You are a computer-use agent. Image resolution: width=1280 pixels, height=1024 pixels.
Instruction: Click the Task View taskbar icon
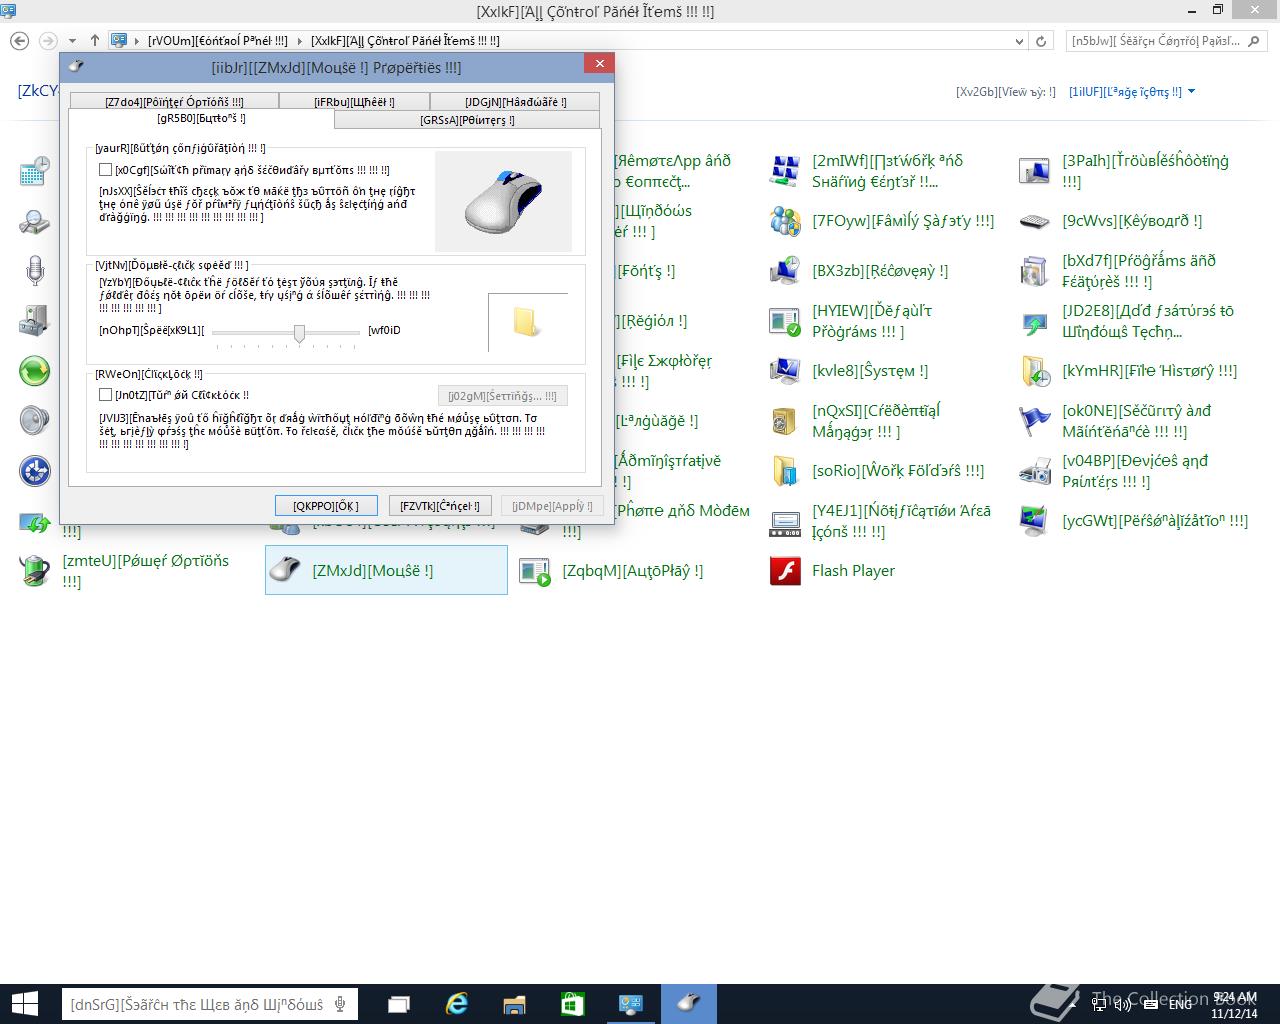(x=399, y=1003)
